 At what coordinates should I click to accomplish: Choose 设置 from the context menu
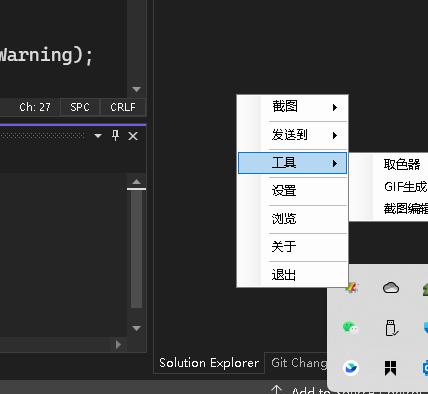click(292, 191)
